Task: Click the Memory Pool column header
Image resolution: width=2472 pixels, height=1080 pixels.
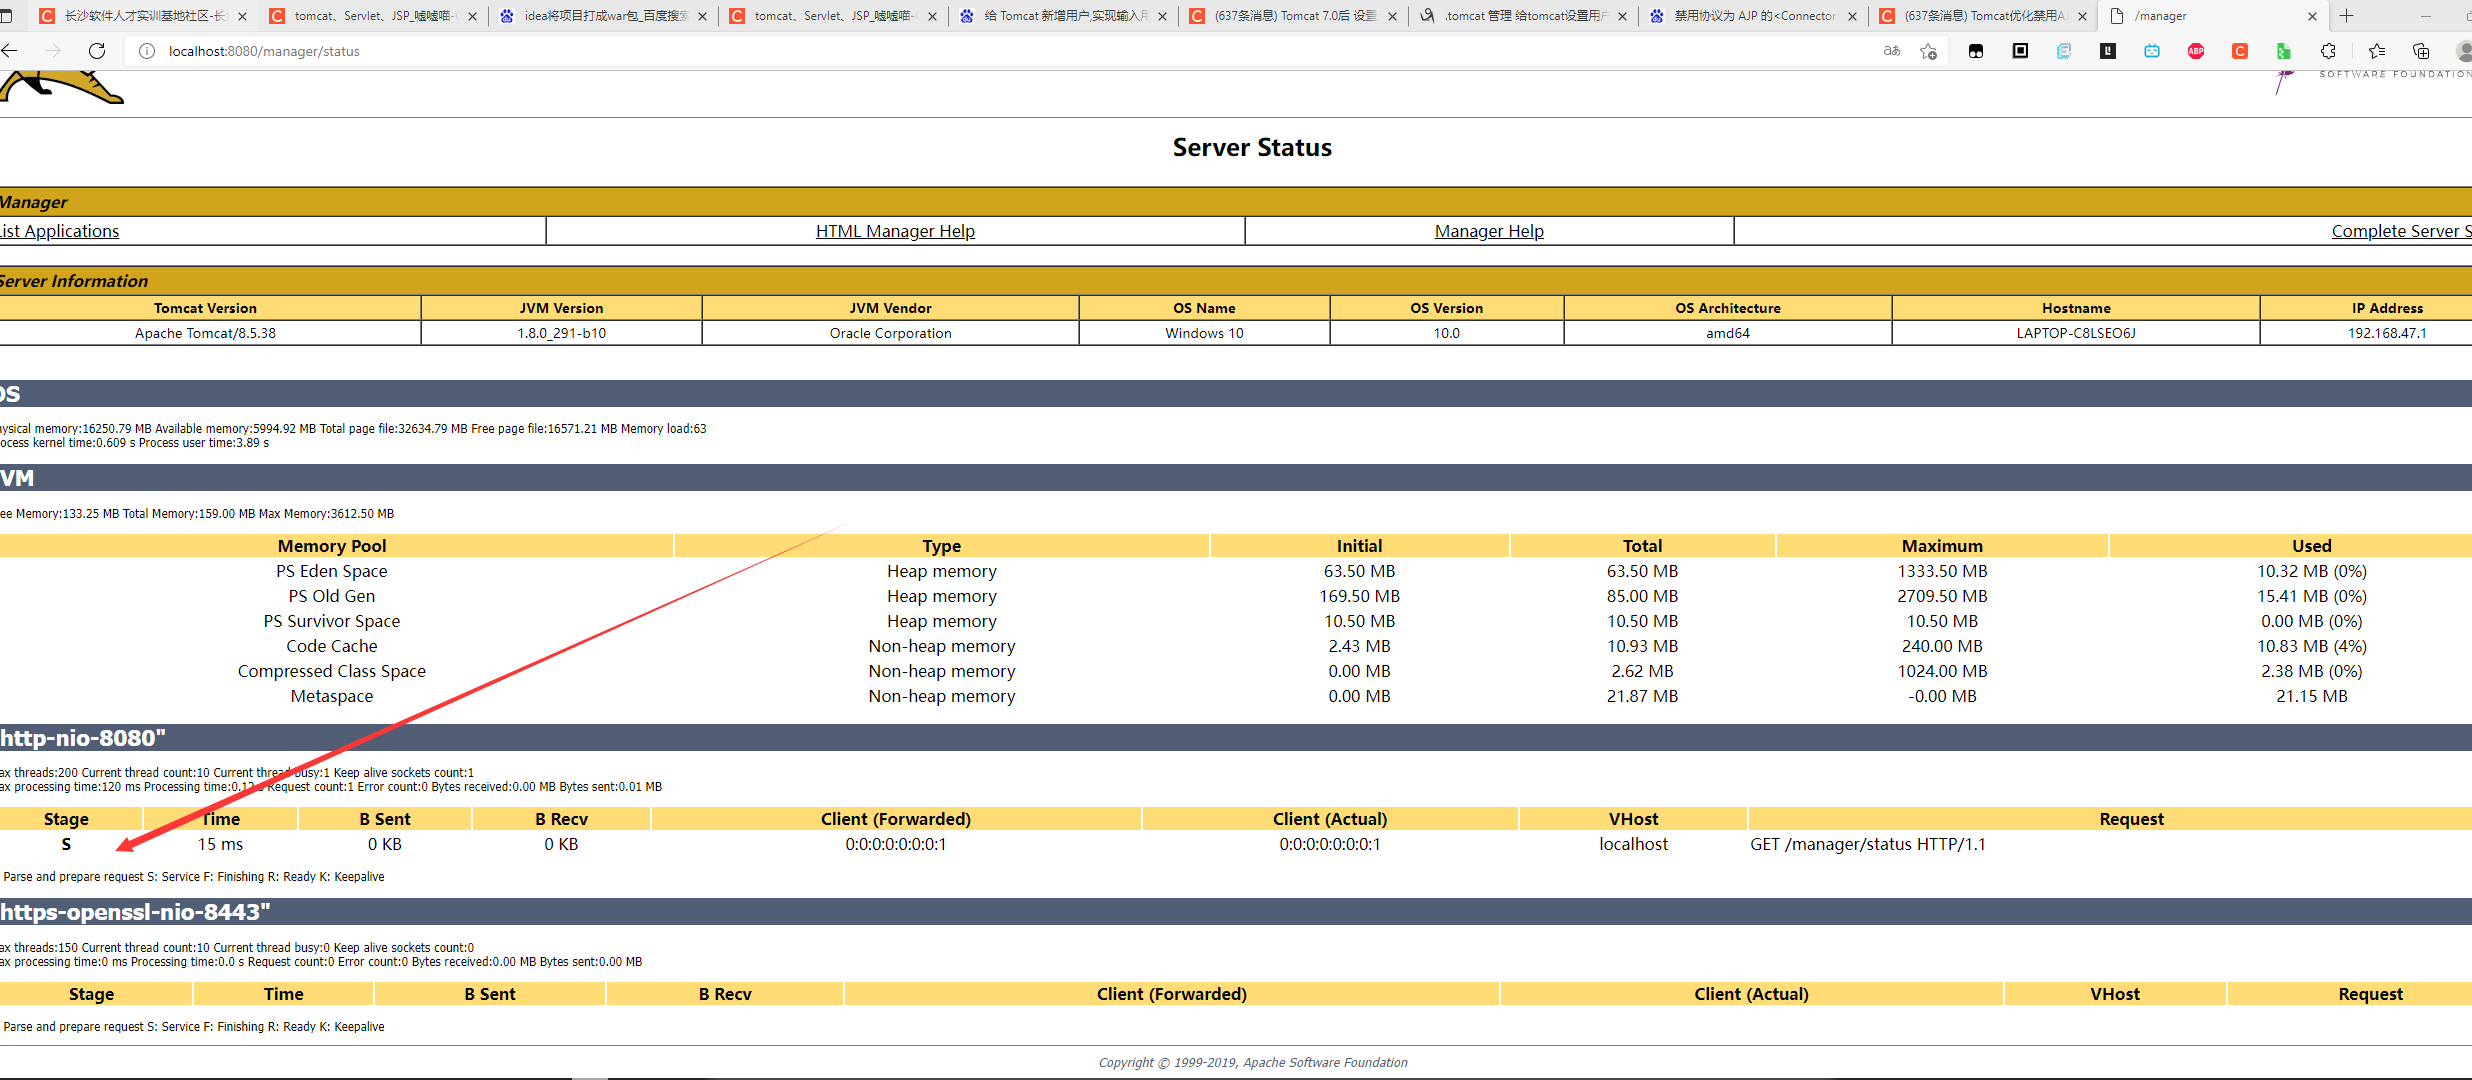Action: point(332,546)
